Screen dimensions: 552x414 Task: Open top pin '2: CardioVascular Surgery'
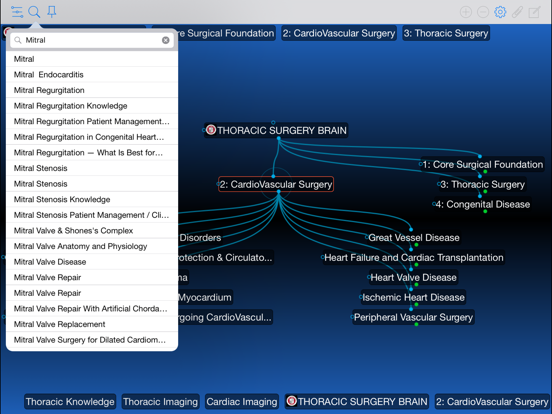[339, 33]
